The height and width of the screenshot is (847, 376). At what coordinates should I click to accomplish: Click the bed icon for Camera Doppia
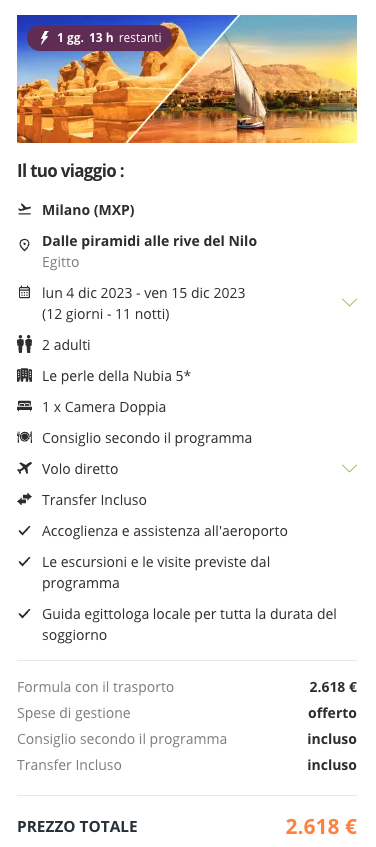pyautogui.click(x=24, y=407)
